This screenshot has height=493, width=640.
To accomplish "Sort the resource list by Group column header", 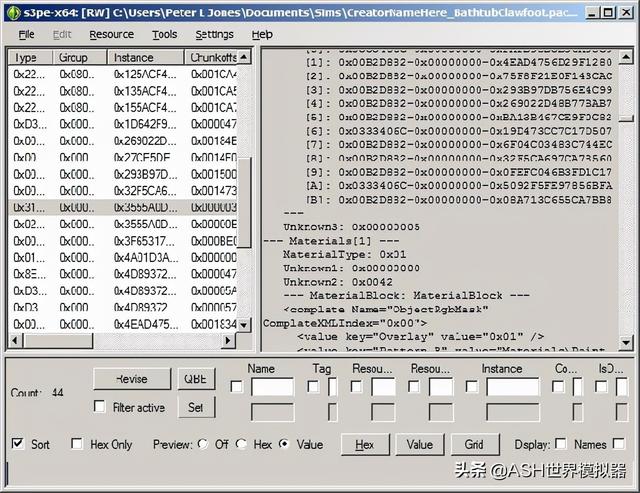I will point(80,58).
